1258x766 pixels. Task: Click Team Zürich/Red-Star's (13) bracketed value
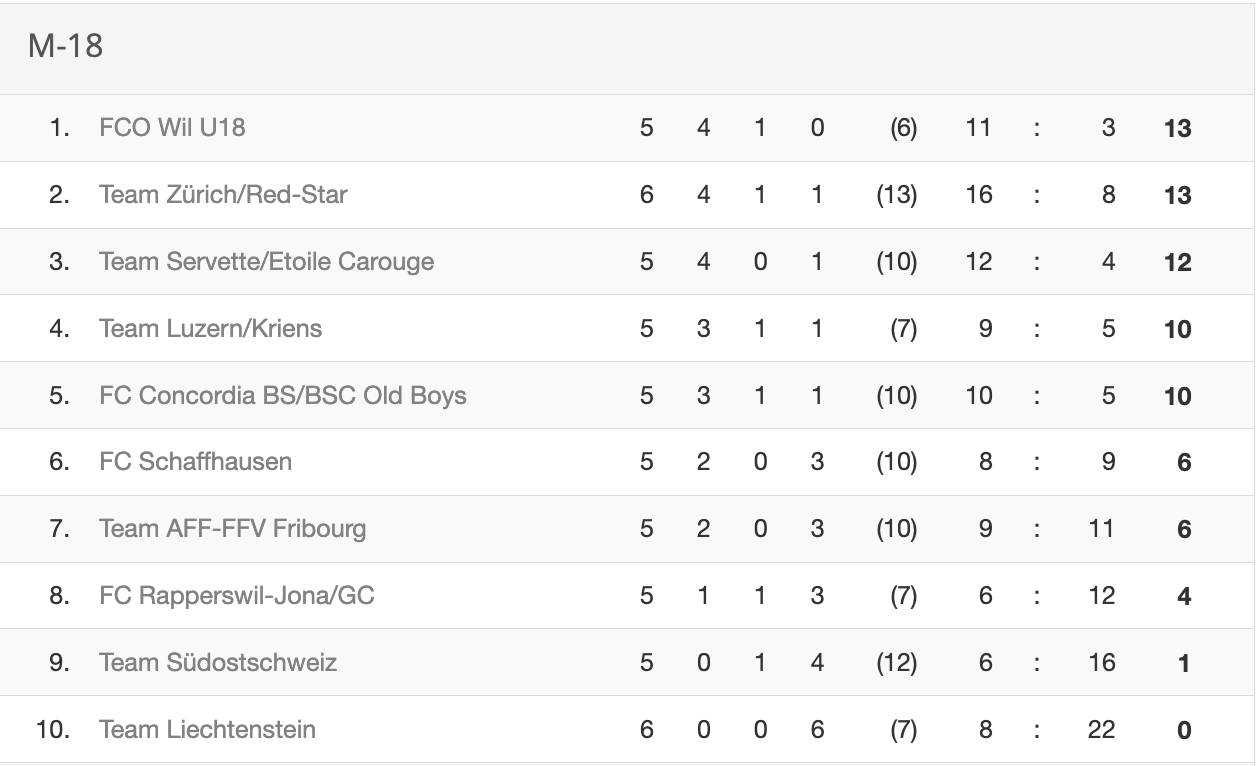(895, 194)
